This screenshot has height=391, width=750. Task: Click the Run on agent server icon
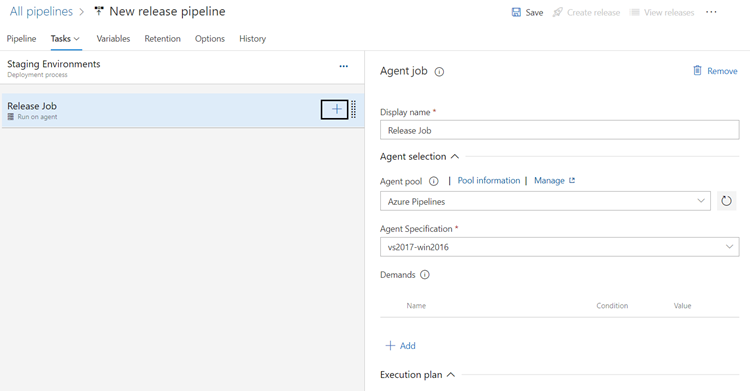[11, 117]
